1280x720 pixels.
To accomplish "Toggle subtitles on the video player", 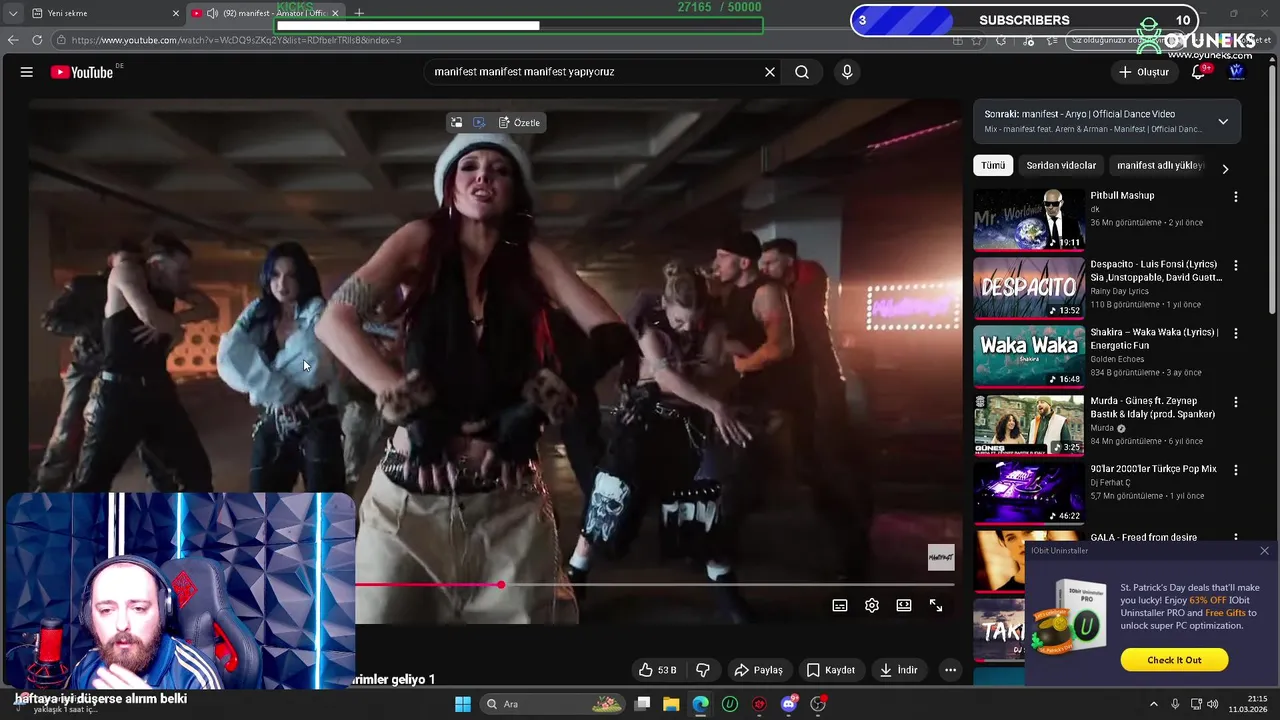I will [x=840, y=605].
